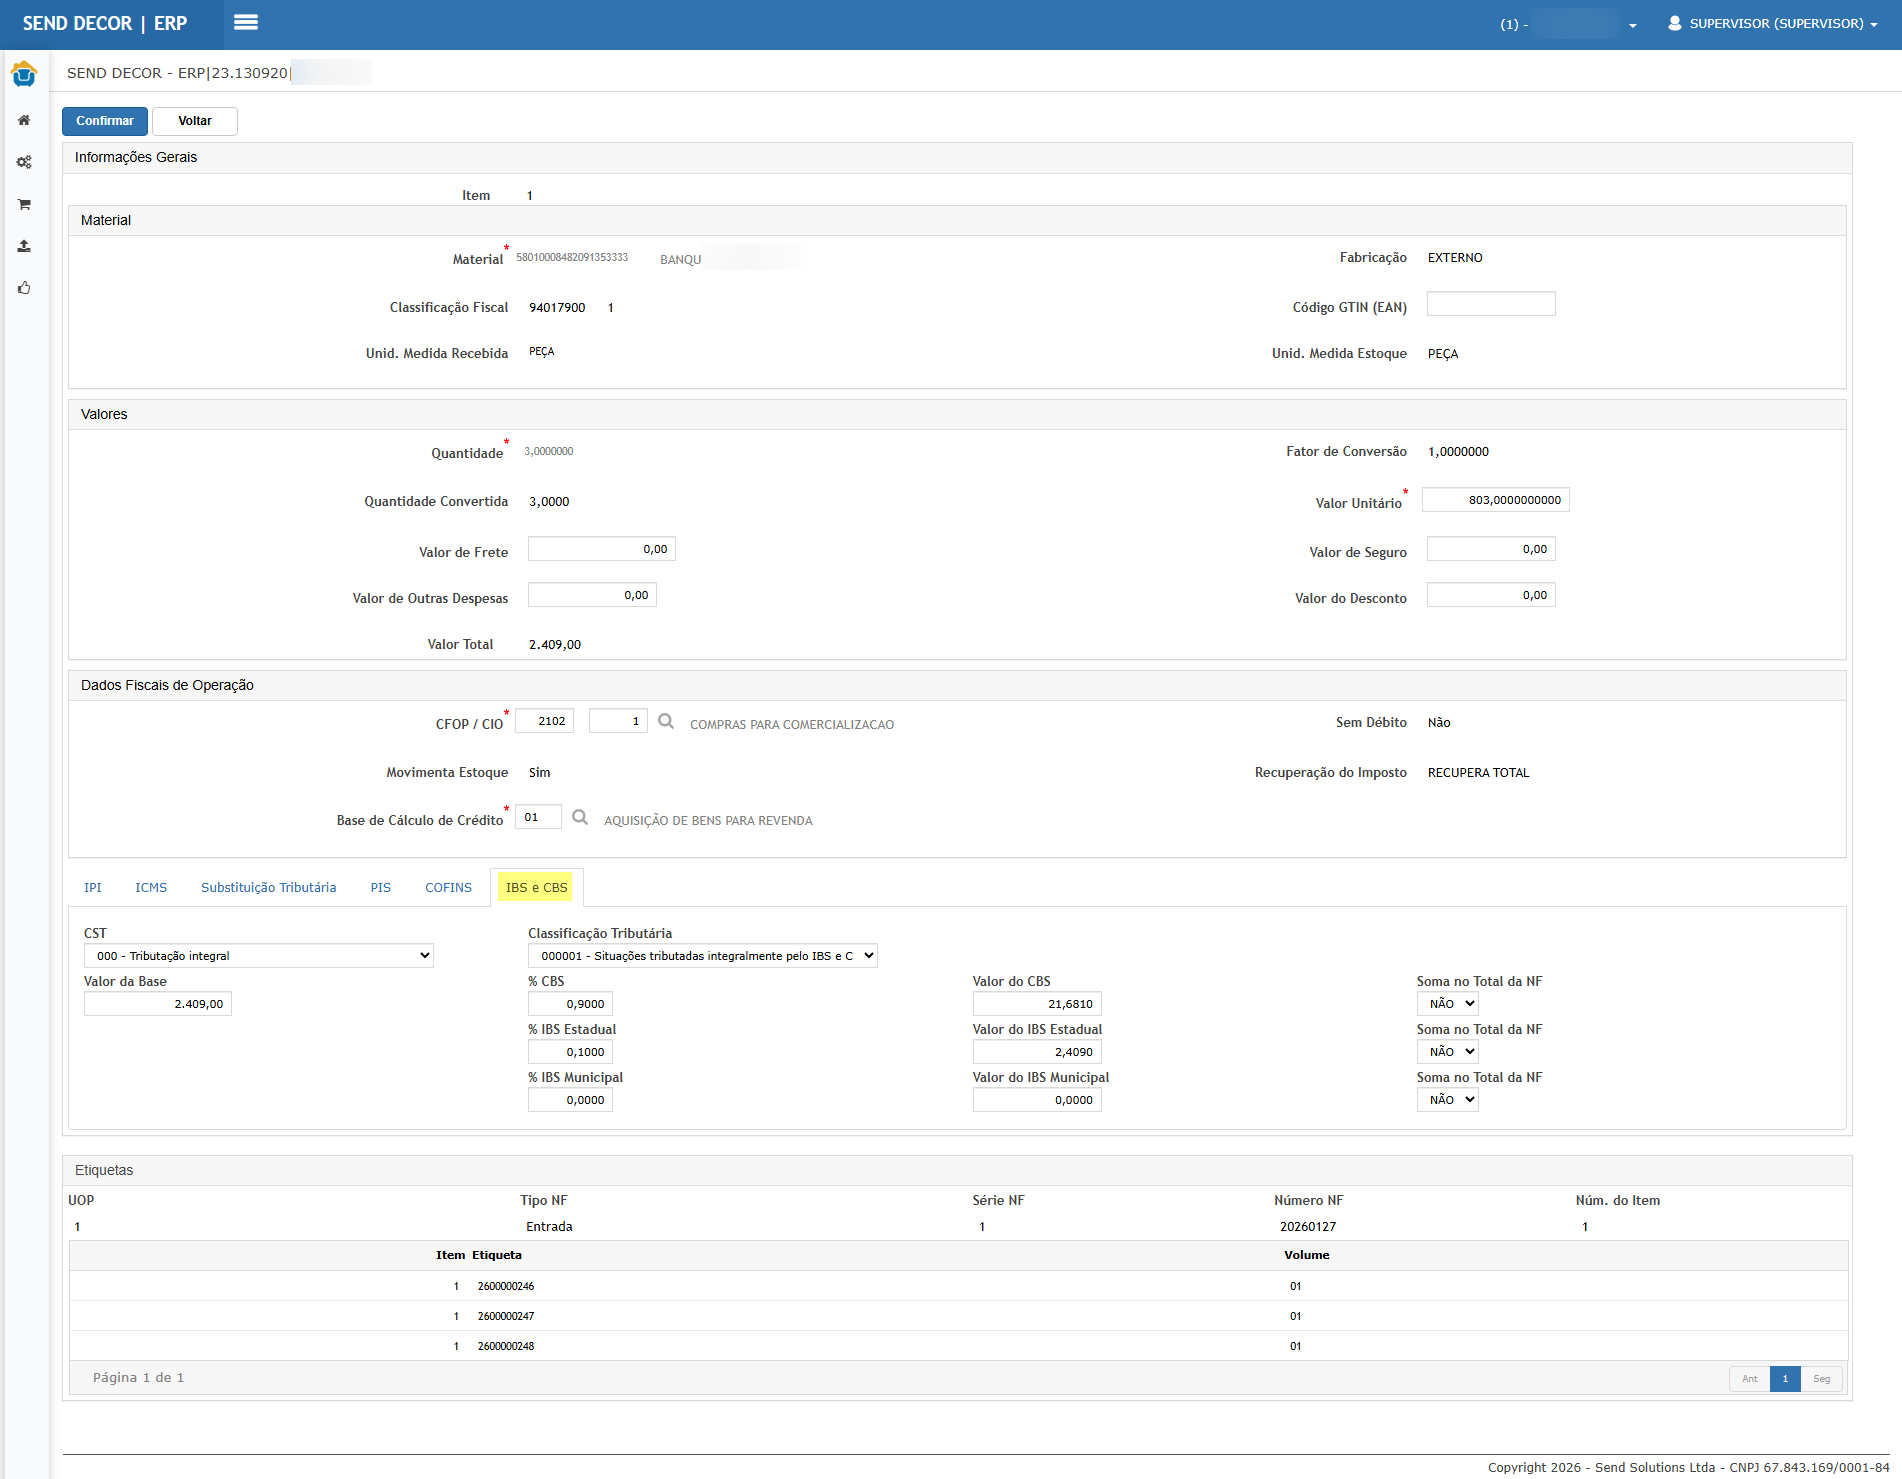
Task: Search Base de Cálculo de Crédito lookup
Action: 580,817
